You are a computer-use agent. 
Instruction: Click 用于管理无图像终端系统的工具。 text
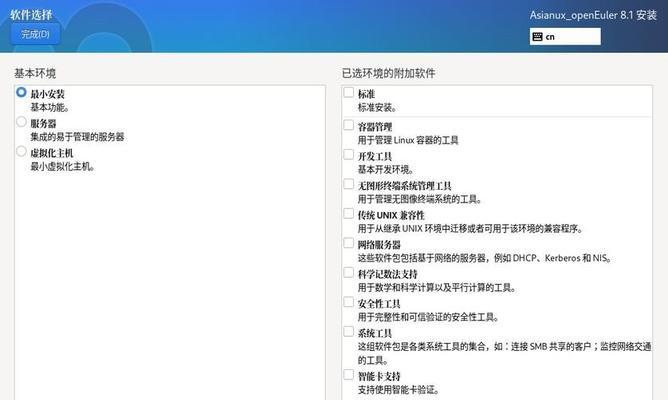[x=420, y=199]
